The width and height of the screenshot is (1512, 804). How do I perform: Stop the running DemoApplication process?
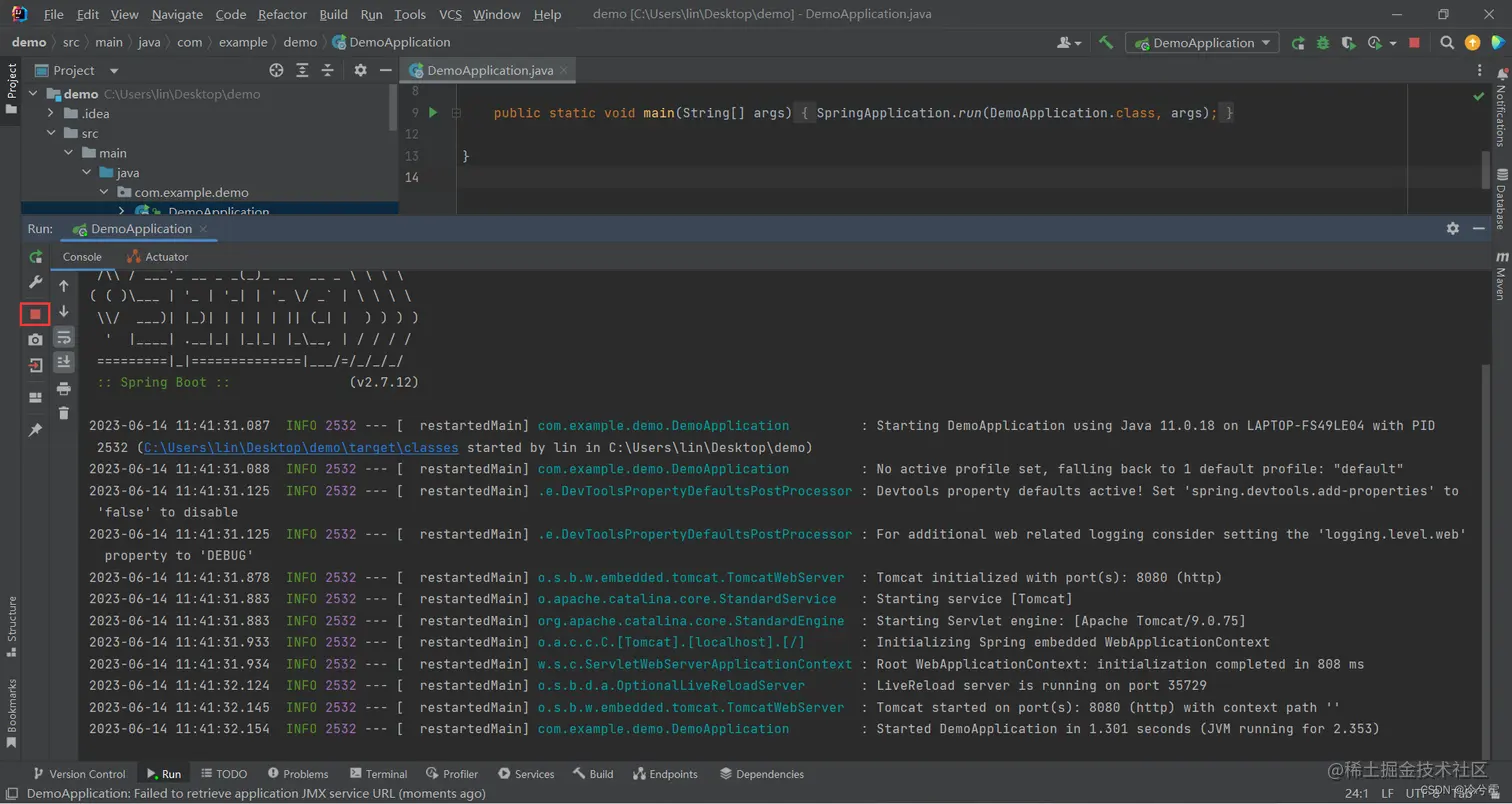[x=35, y=314]
